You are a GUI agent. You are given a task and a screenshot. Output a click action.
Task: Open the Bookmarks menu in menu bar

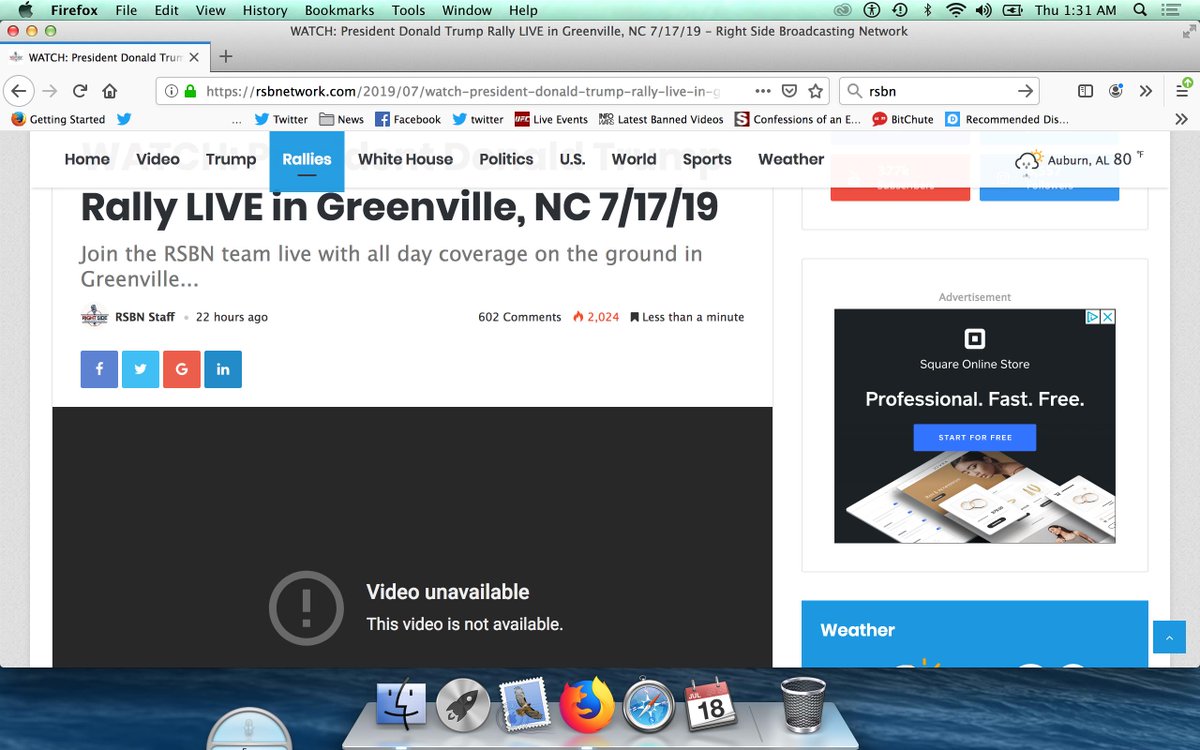coord(339,10)
